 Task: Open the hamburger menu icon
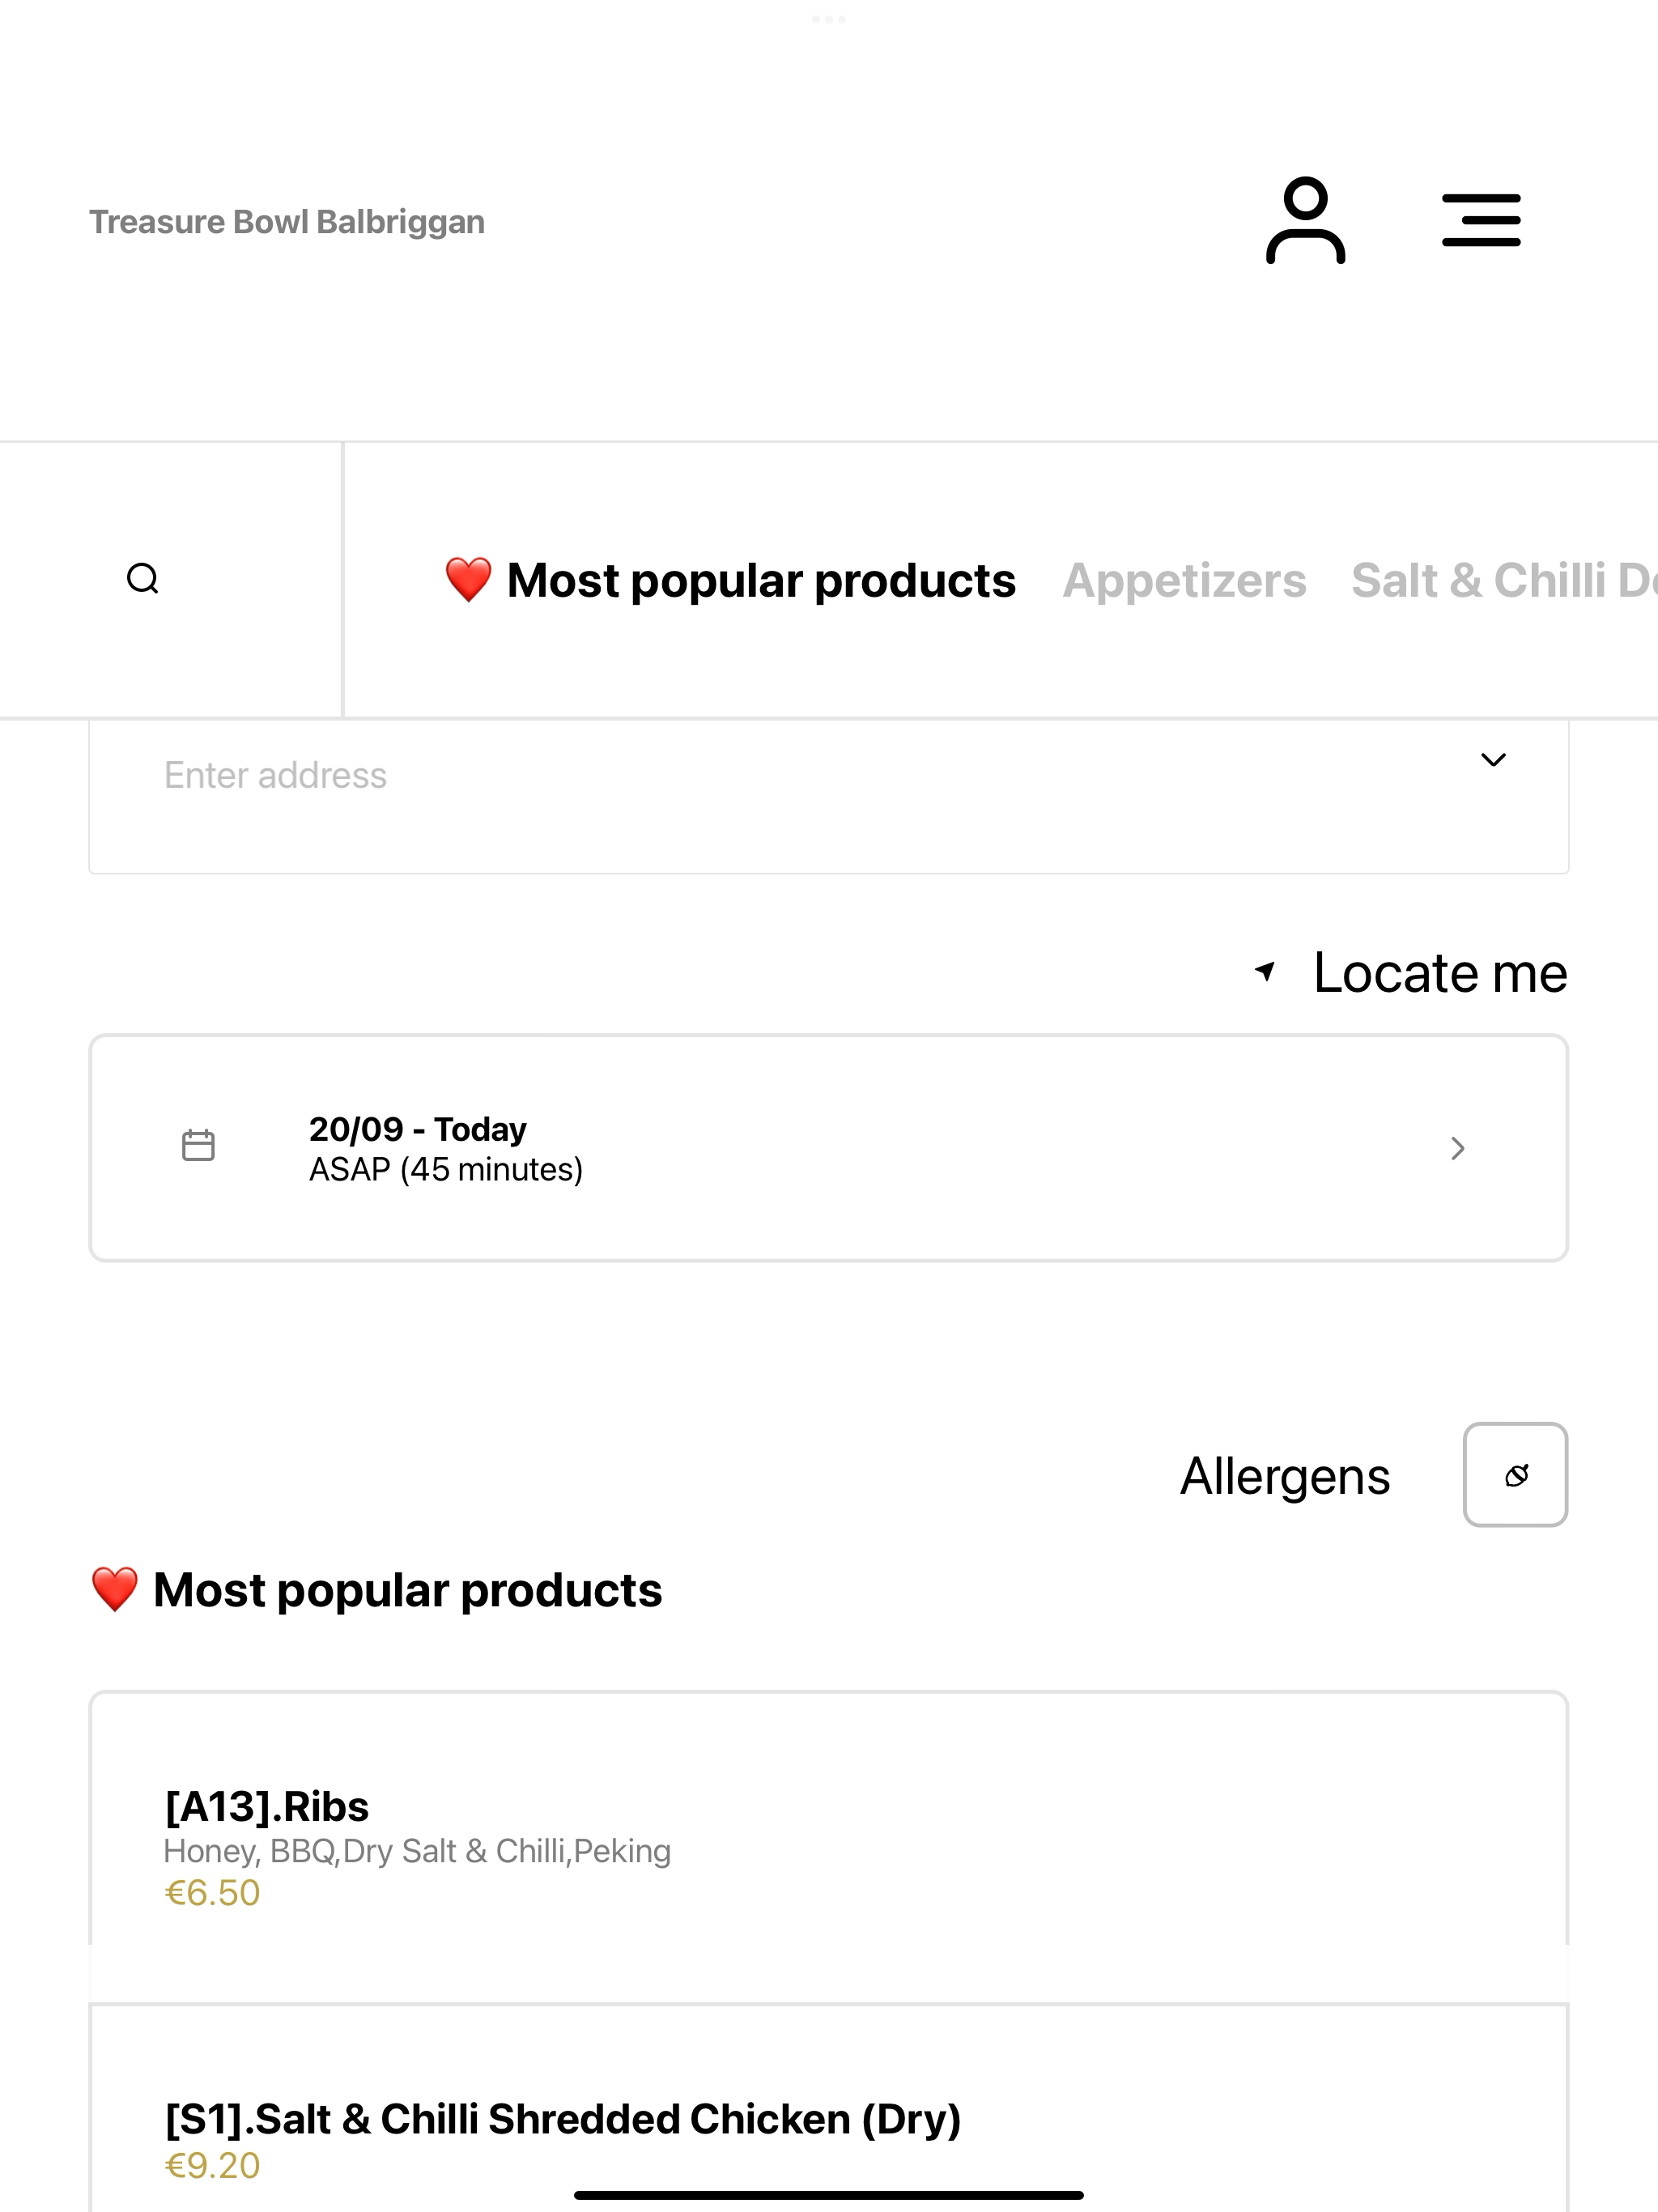click(x=1481, y=221)
